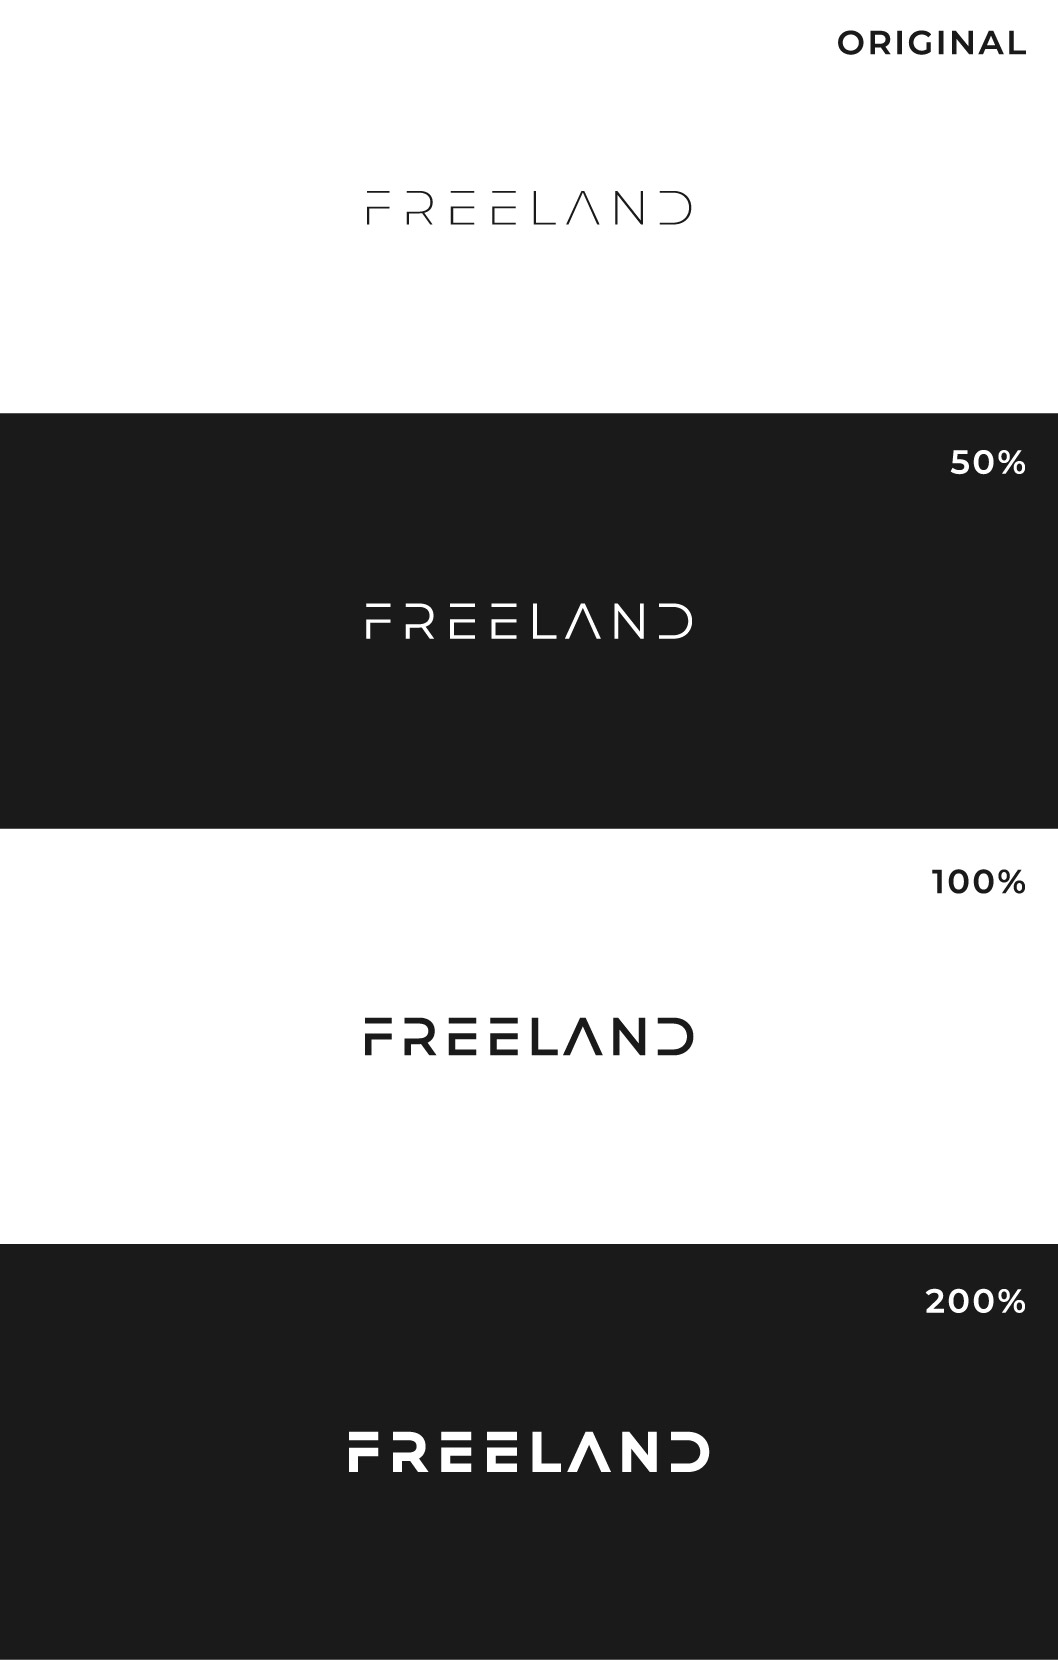Click letter A in the 50% logo
The width and height of the screenshot is (1058, 1660).
583,622
